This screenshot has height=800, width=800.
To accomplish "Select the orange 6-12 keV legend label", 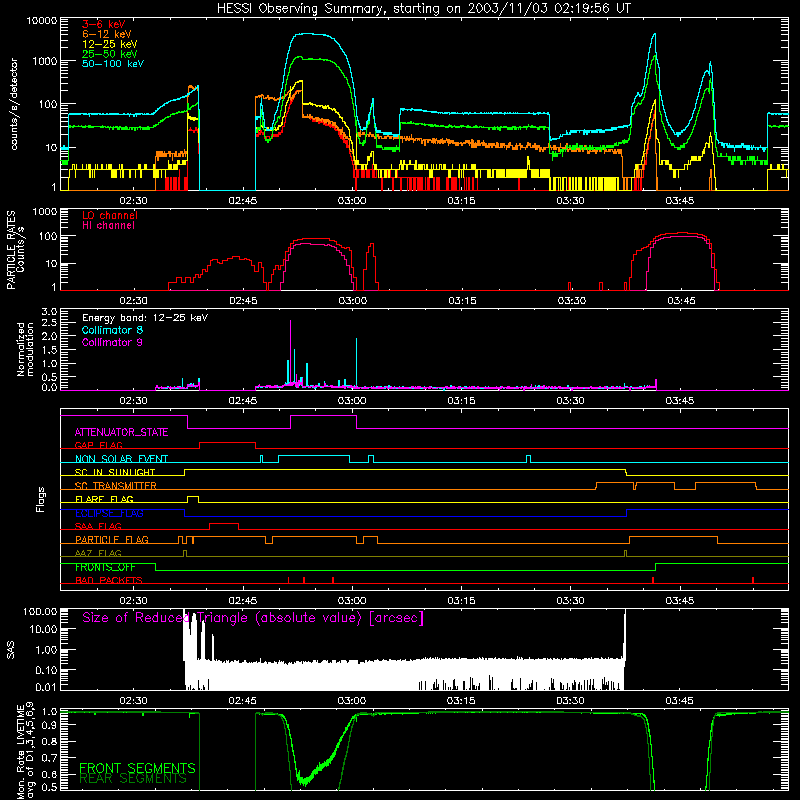I will click(107, 34).
